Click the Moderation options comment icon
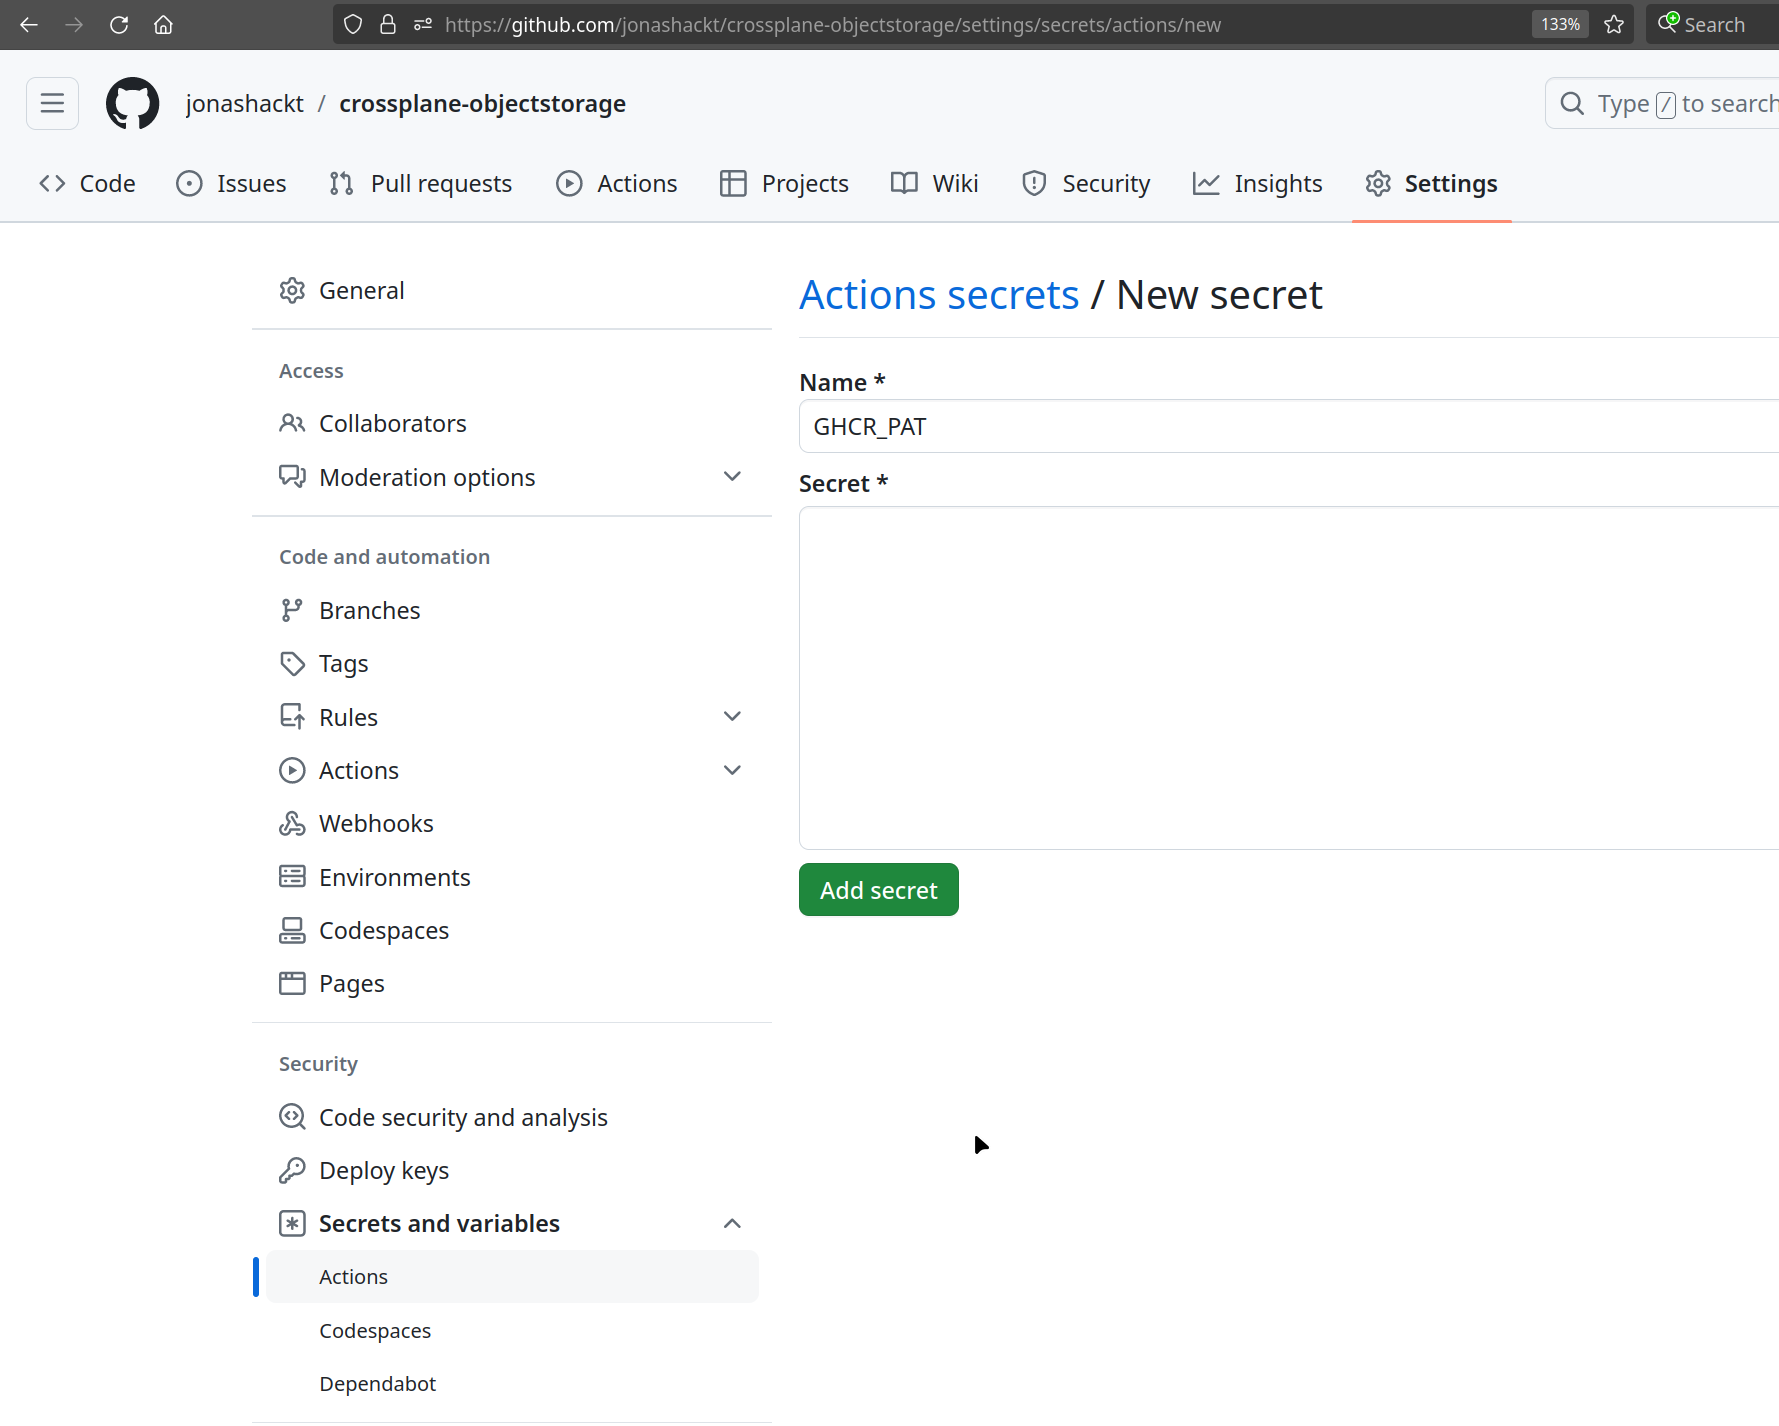 pyautogui.click(x=292, y=477)
